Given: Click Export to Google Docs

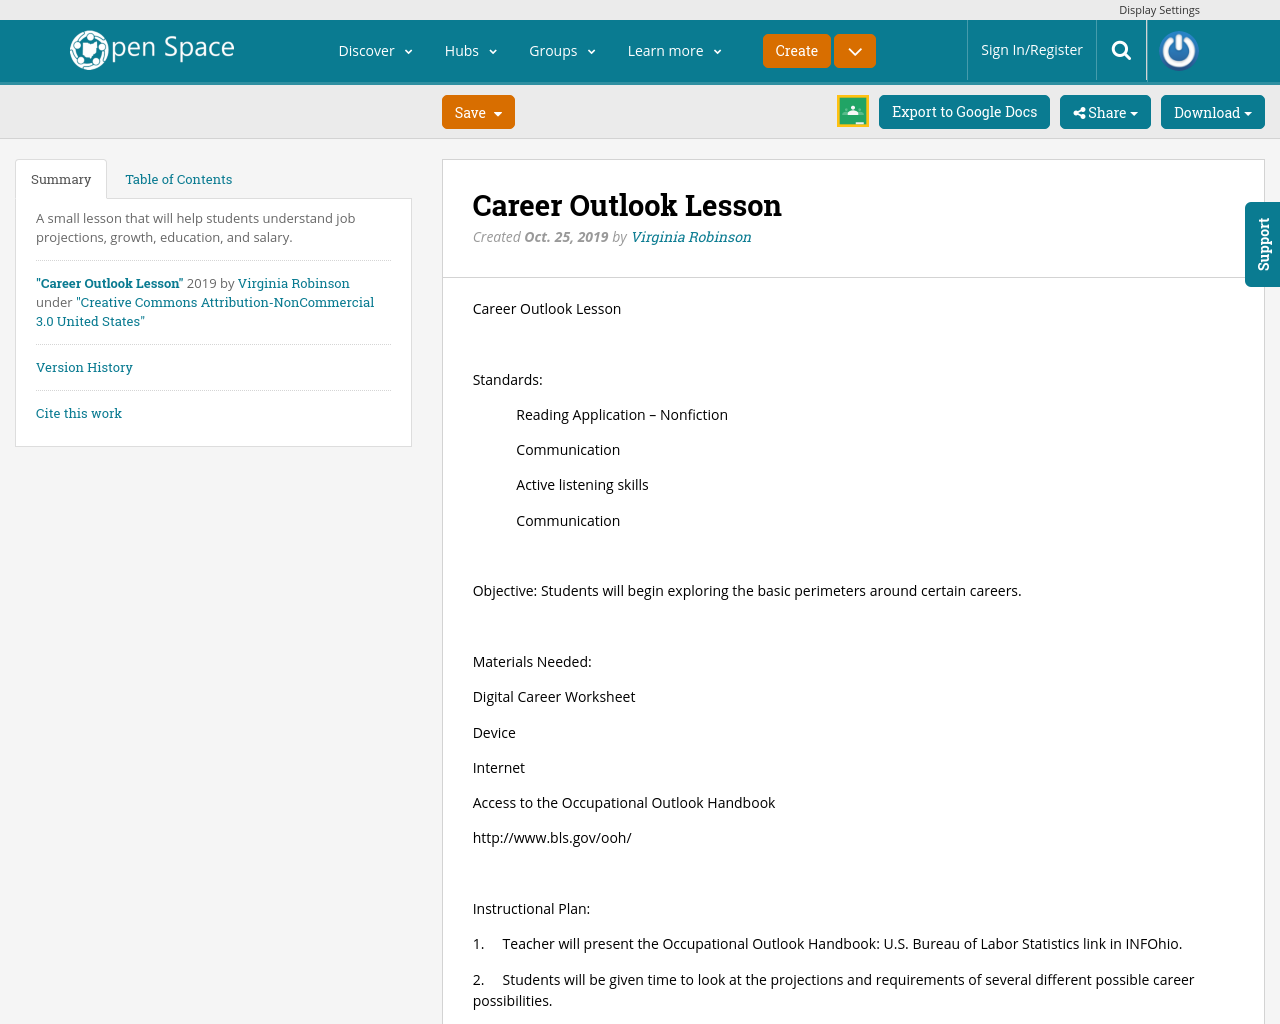Looking at the screenshot, I should pos(964,111).
